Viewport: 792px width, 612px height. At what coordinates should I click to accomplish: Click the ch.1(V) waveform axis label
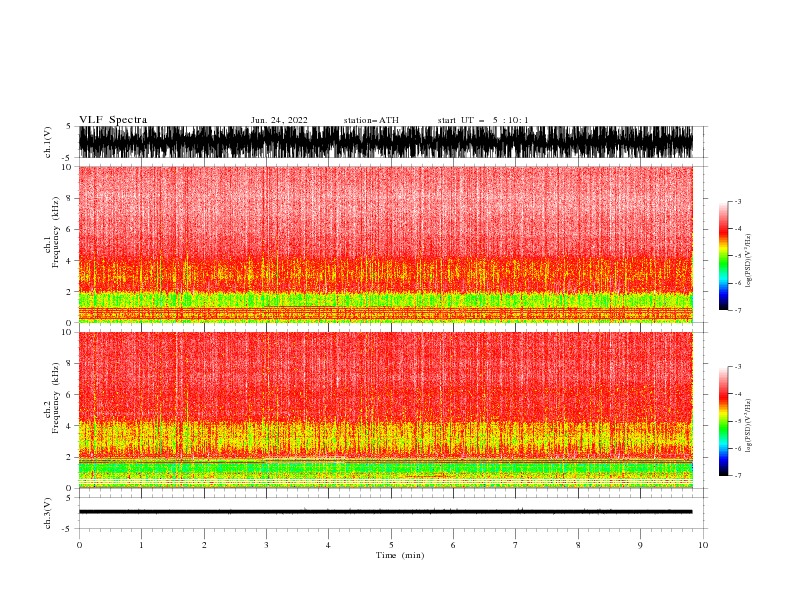click(48, 142)
